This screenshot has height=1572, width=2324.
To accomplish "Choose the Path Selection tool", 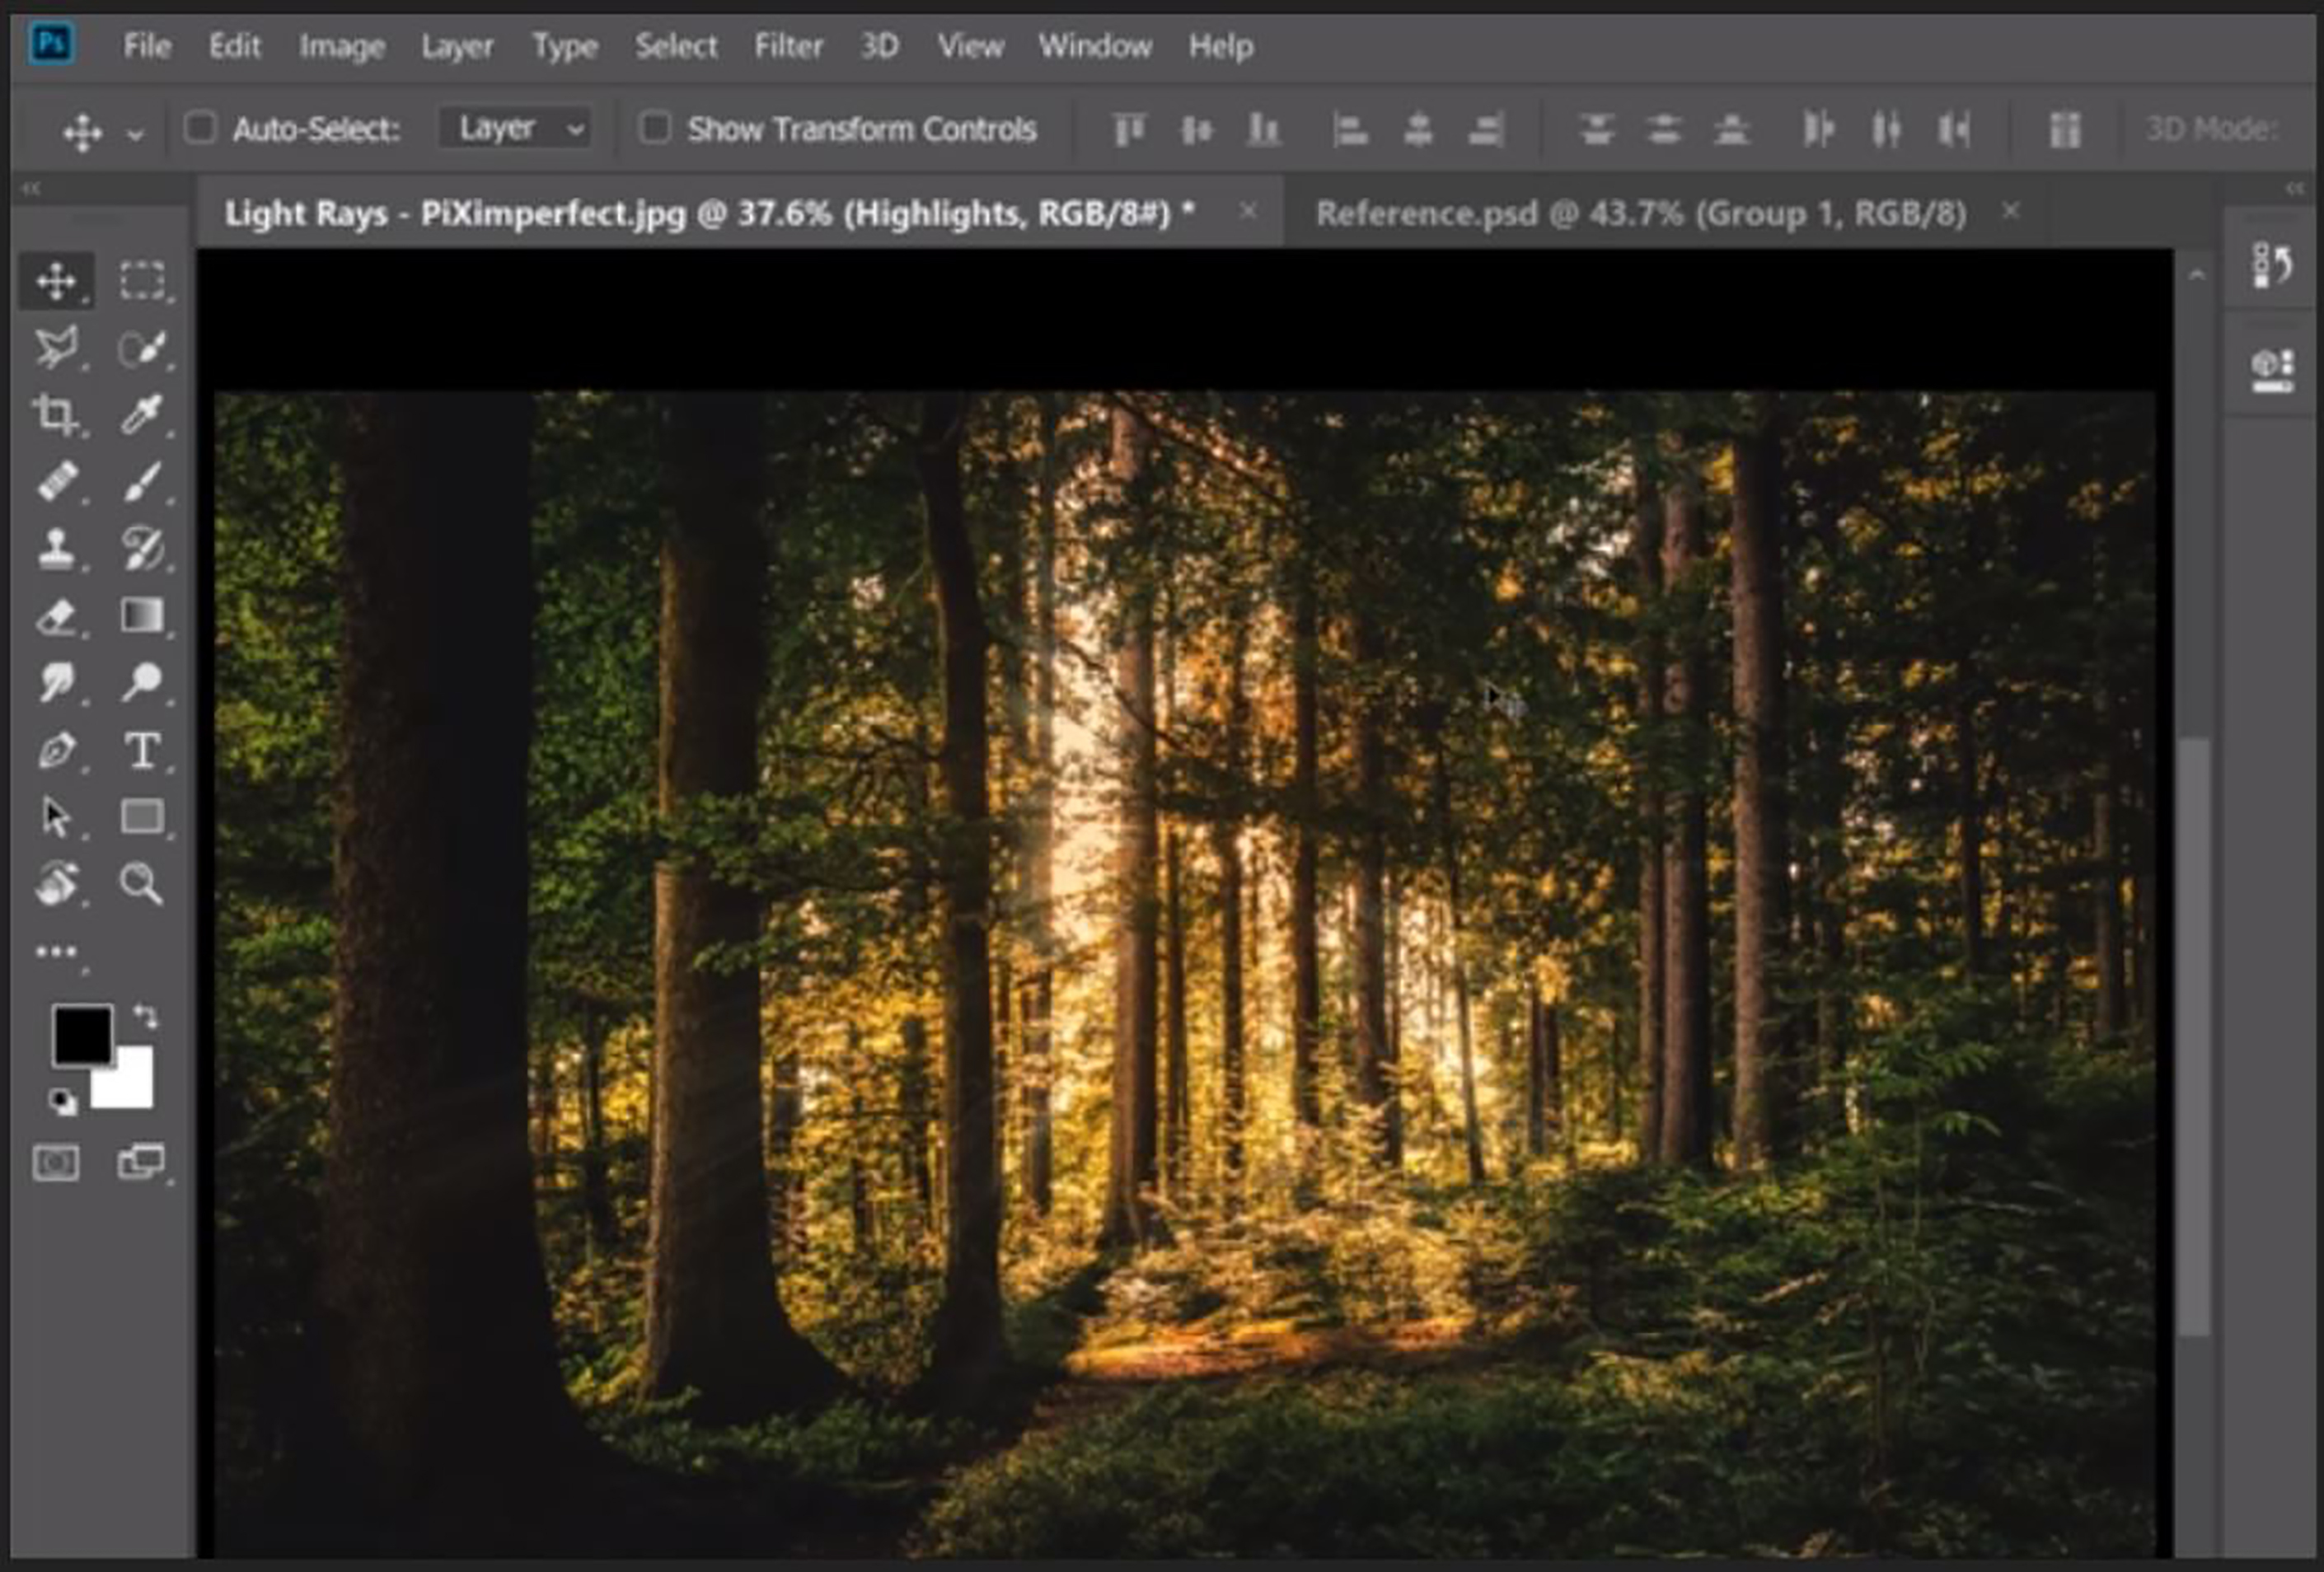I will click(x=56, y=817).
